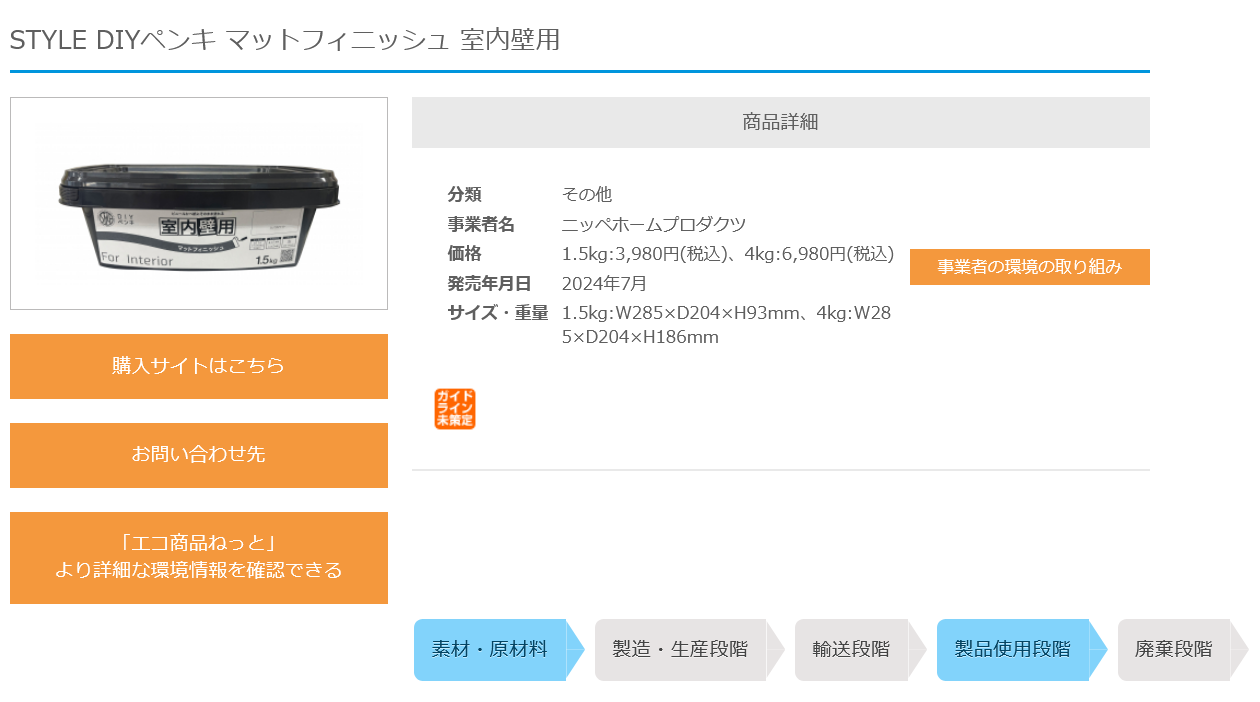Click the size text 1.5kg:W285×D204×H93mm
Screen dimensions: 1260x702
[680, 314]
